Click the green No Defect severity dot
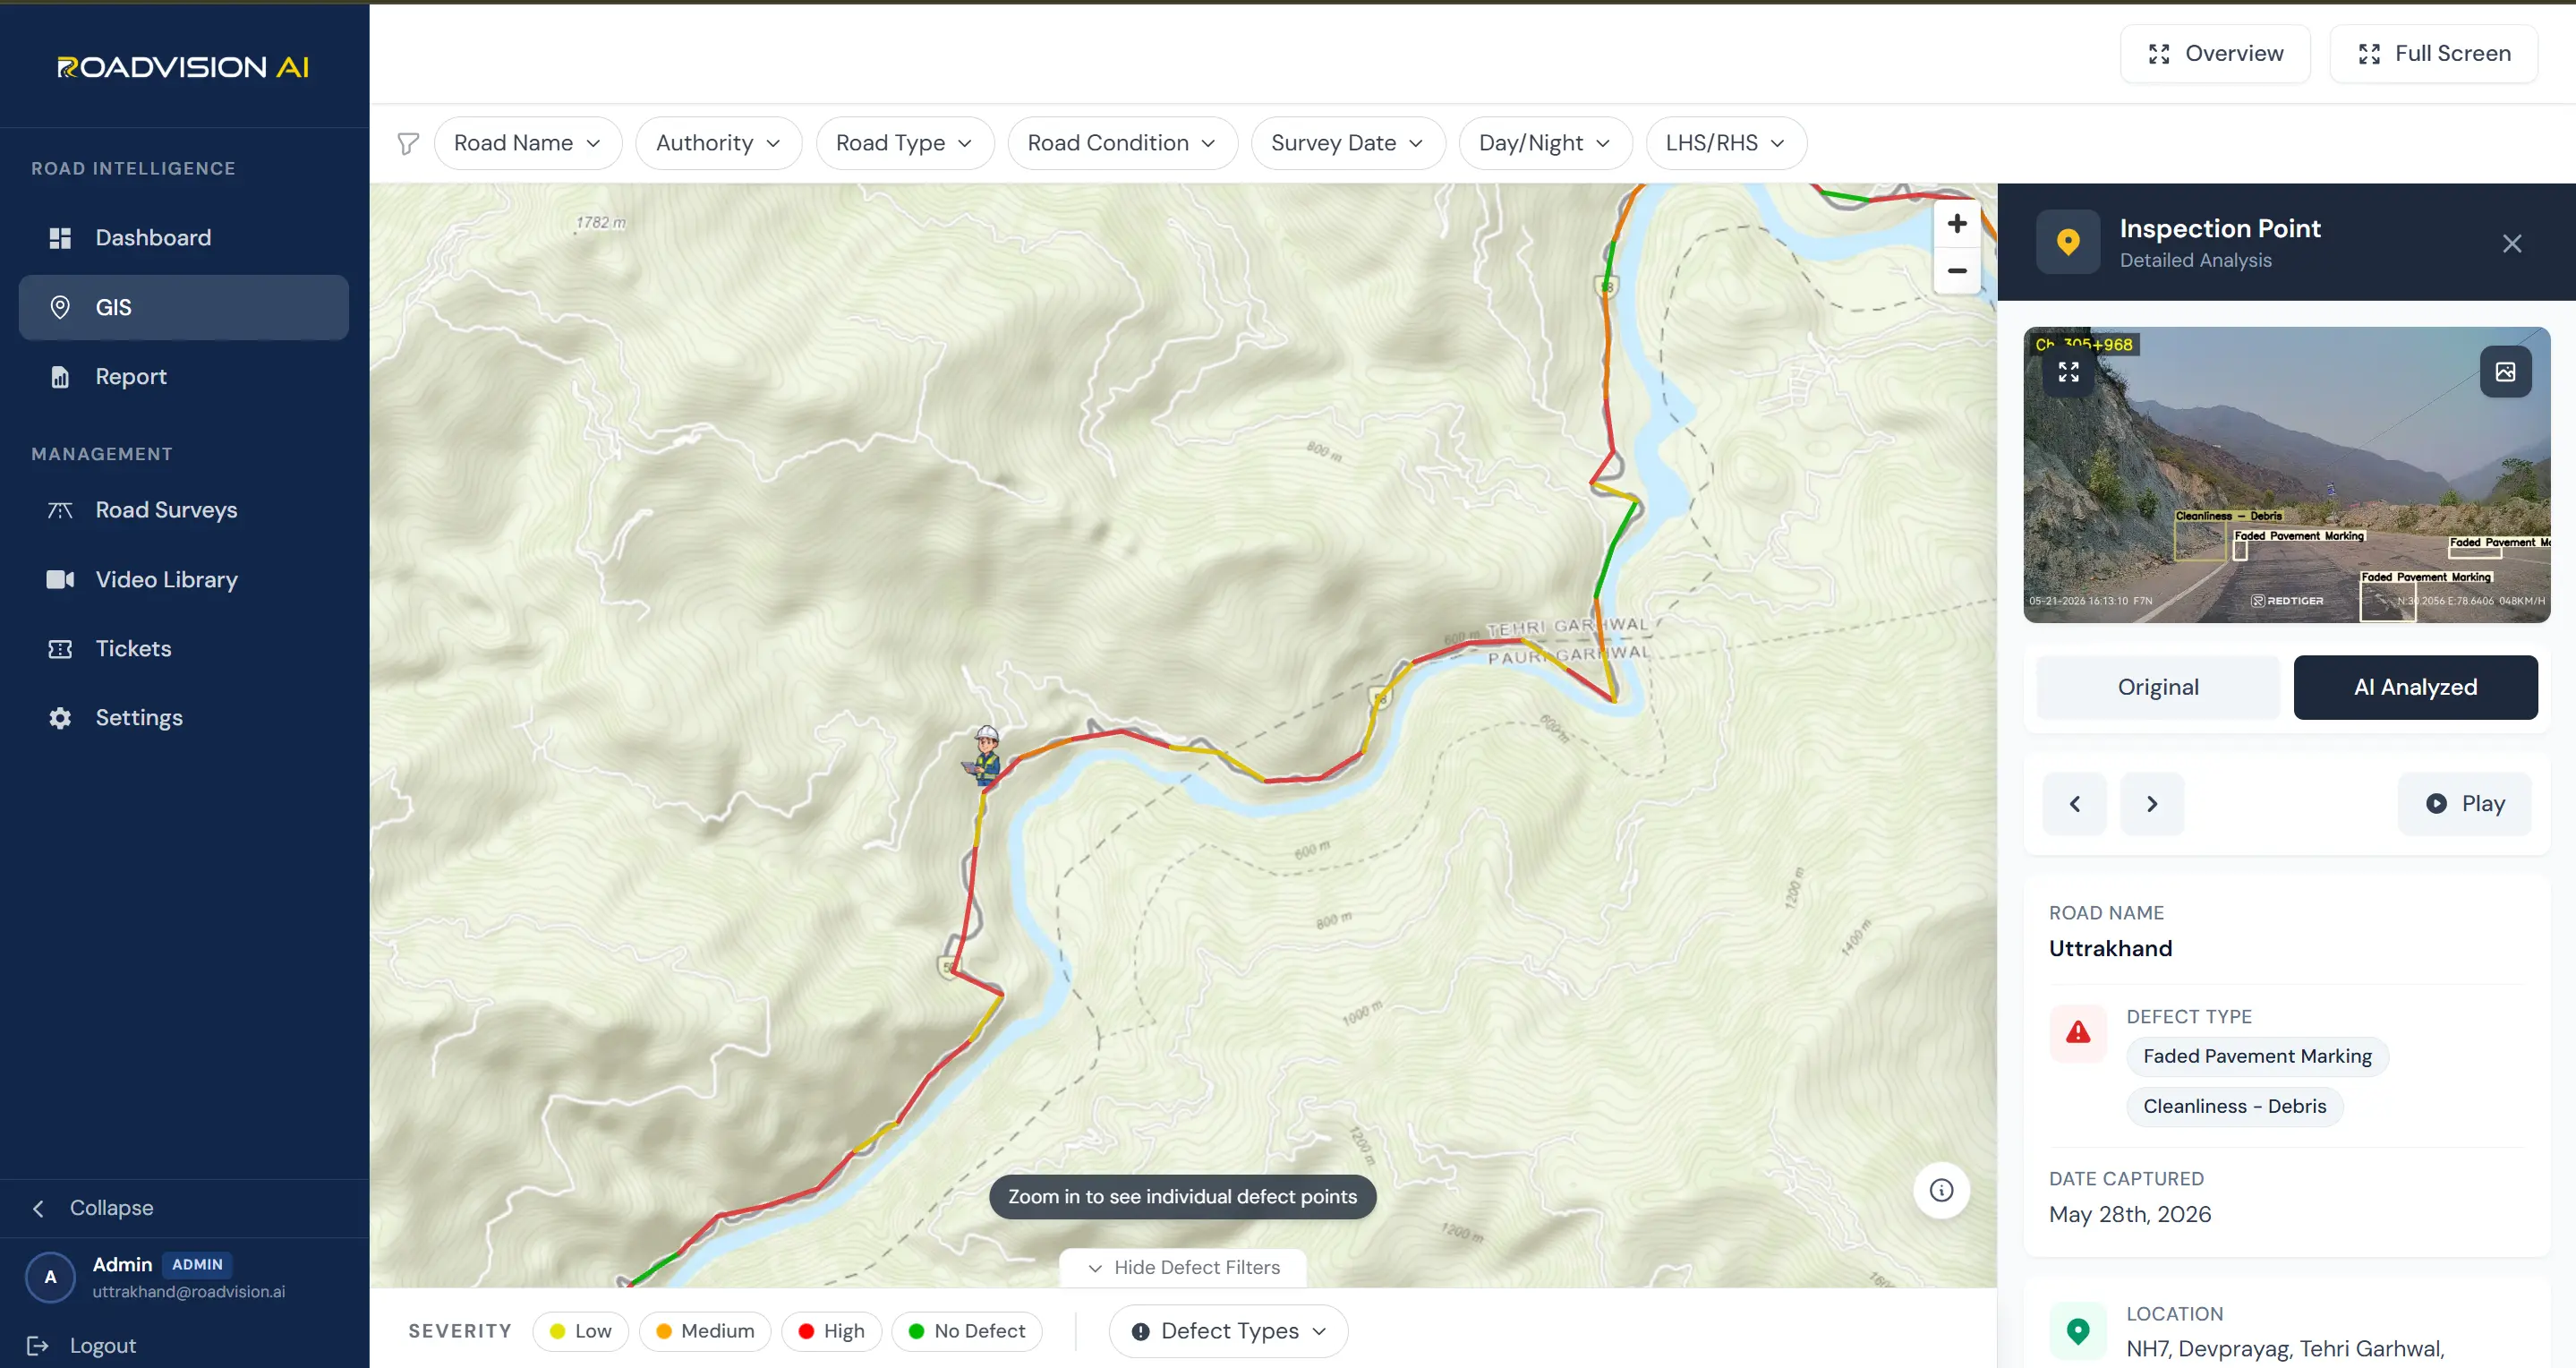Image resolution: width=2576 pixels, height=1368 pixels. point(916,1332)
